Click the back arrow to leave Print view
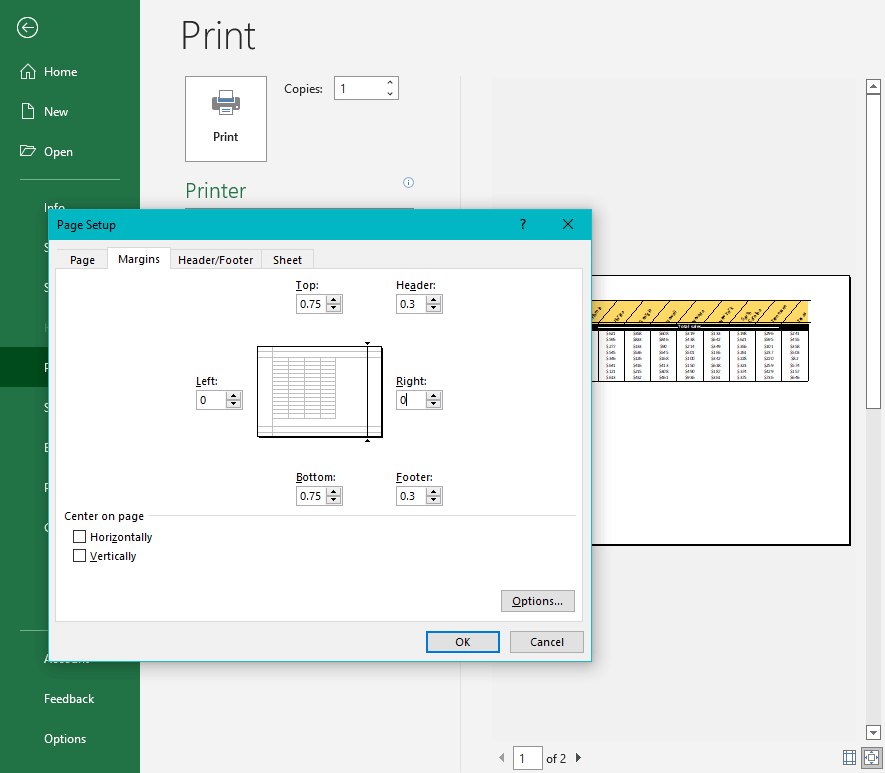 (27, 28)
